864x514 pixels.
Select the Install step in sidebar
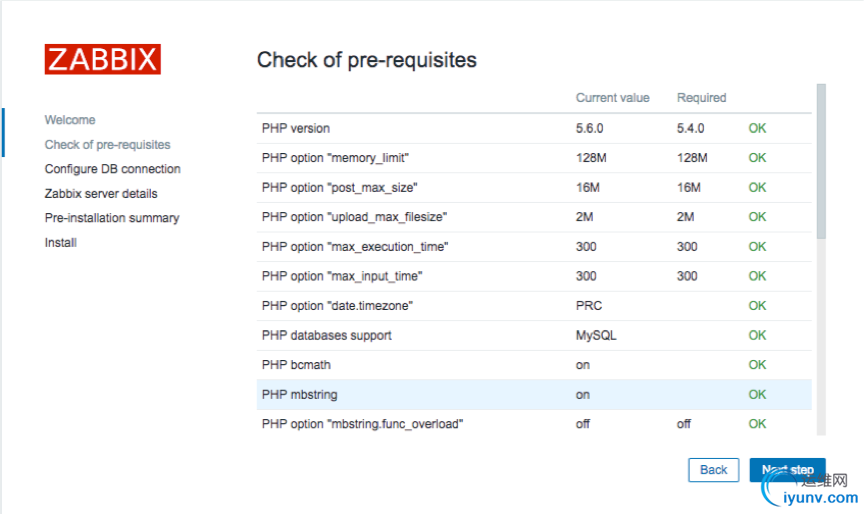coord(61,243)
